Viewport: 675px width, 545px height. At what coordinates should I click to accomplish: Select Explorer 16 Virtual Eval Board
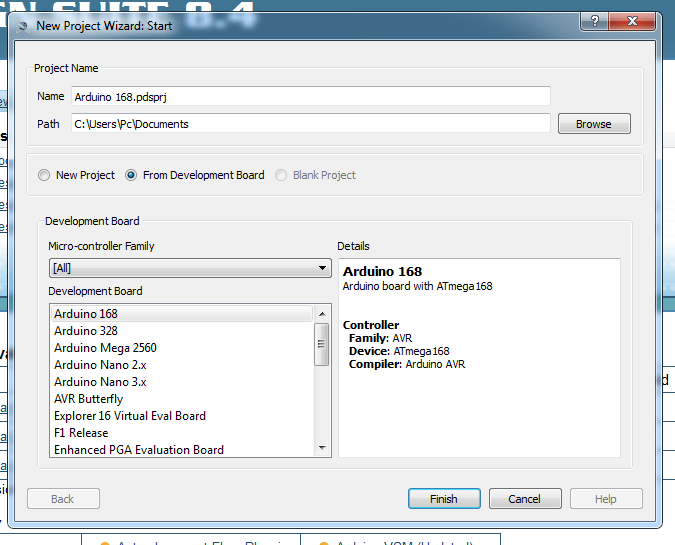click(x=182, y=415)
